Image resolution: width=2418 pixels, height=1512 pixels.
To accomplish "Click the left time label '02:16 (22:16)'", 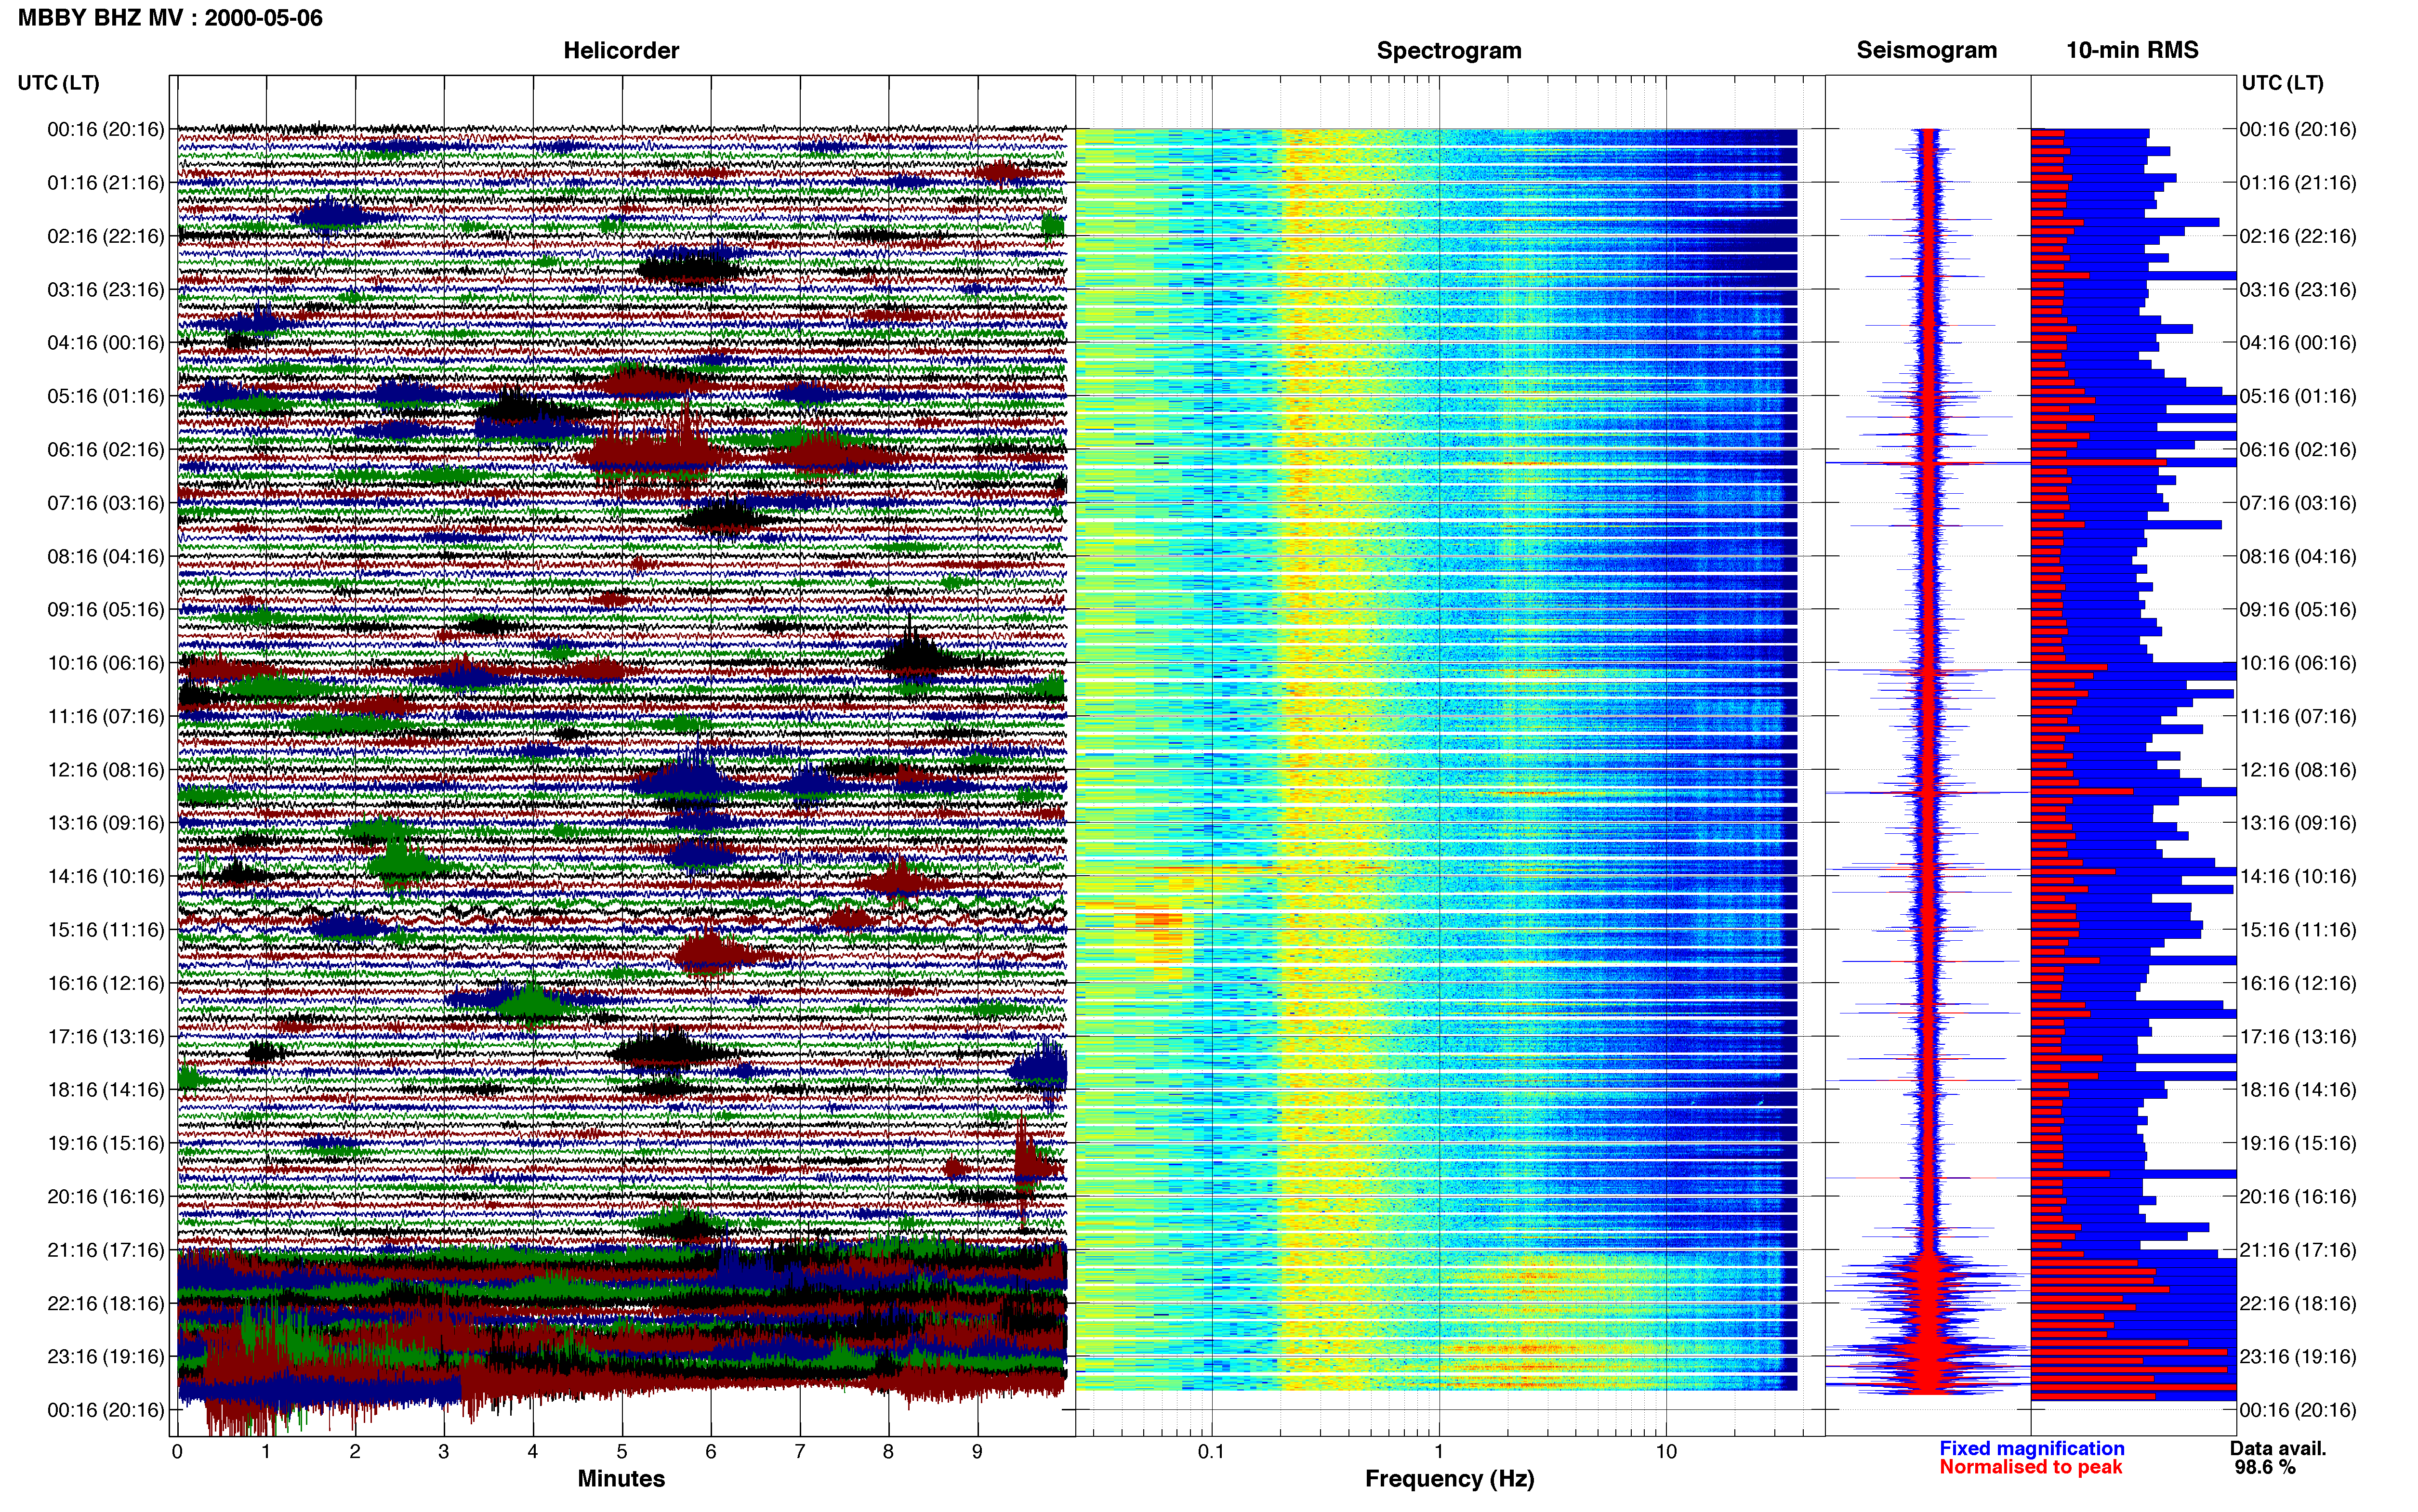I will tap(106, 236).
